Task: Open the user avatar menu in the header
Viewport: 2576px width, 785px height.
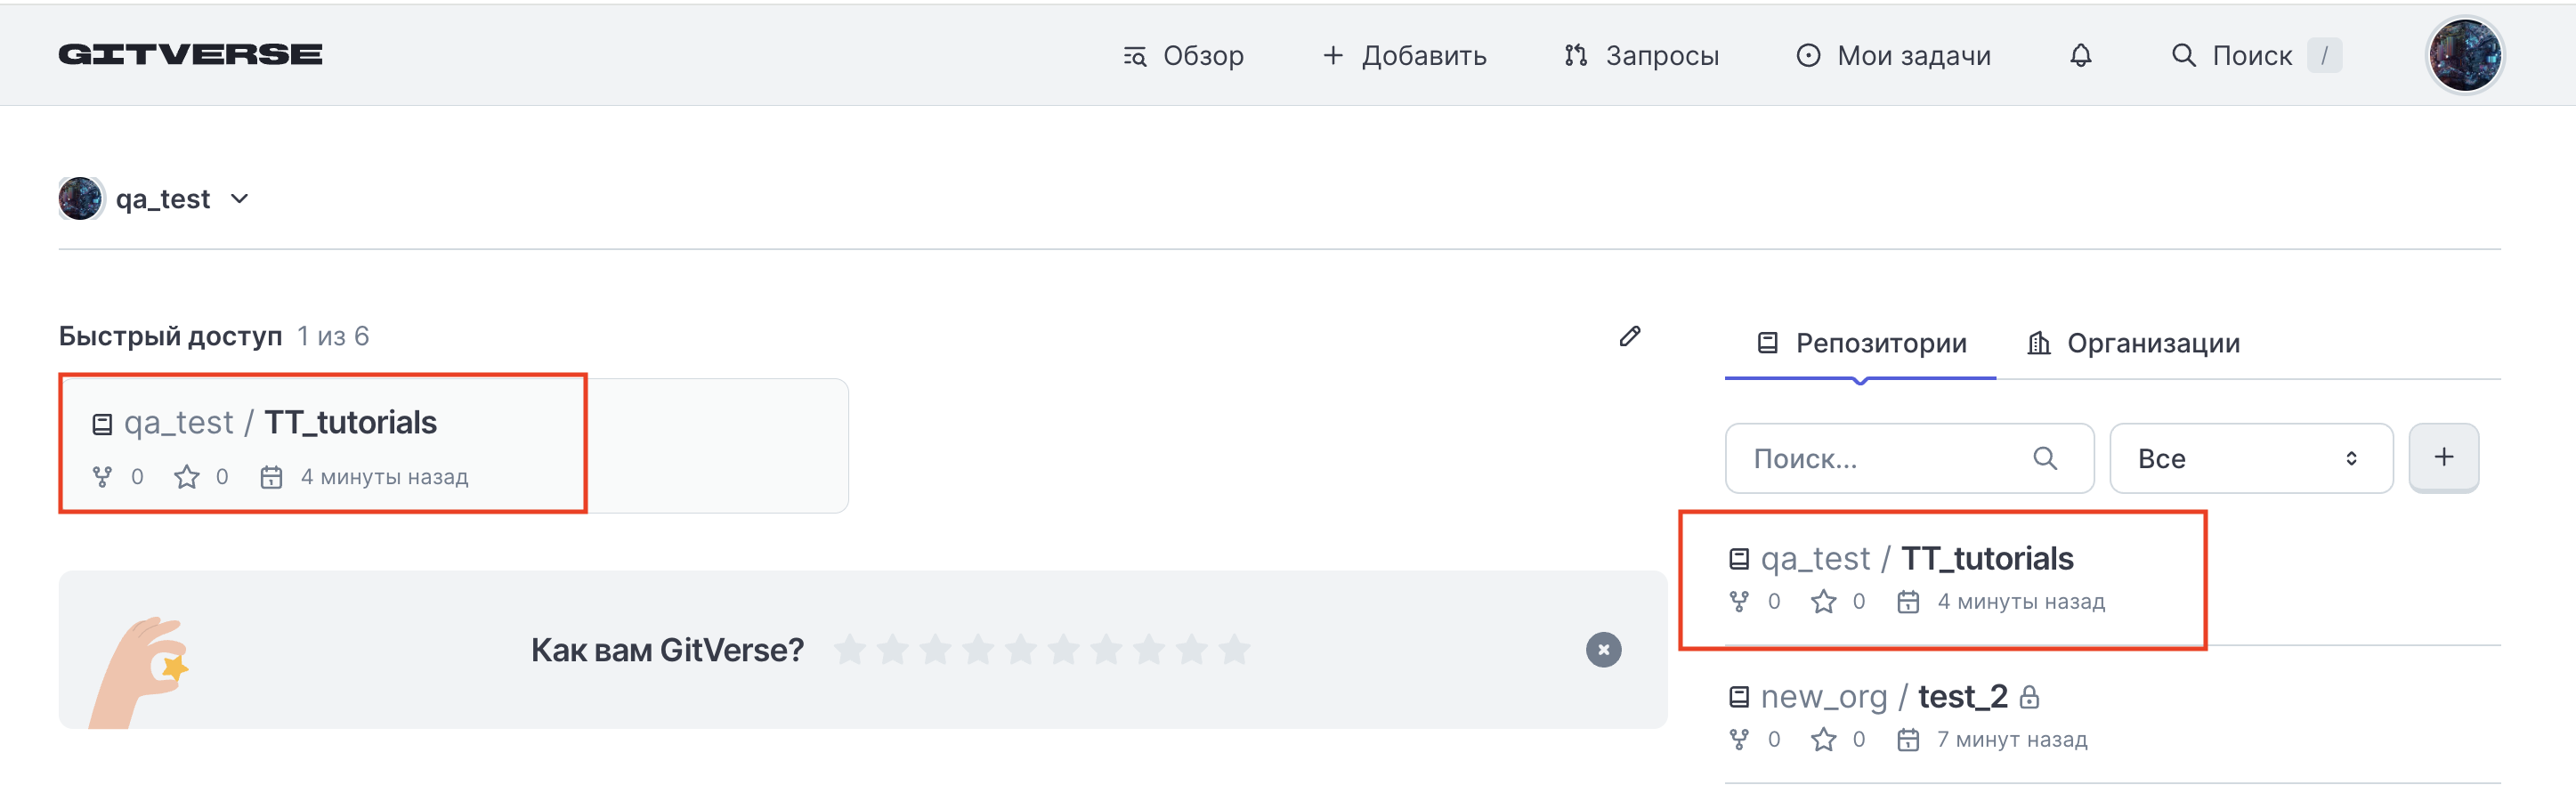Action: (x=2464, y=55)
